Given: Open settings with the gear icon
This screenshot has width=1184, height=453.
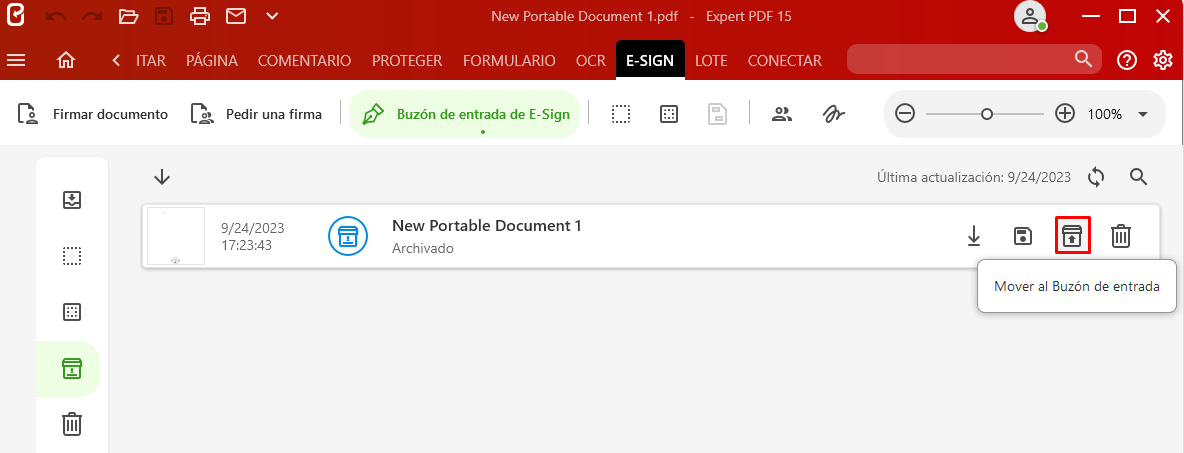Looking at the screenshot, I should point(1163,60).
